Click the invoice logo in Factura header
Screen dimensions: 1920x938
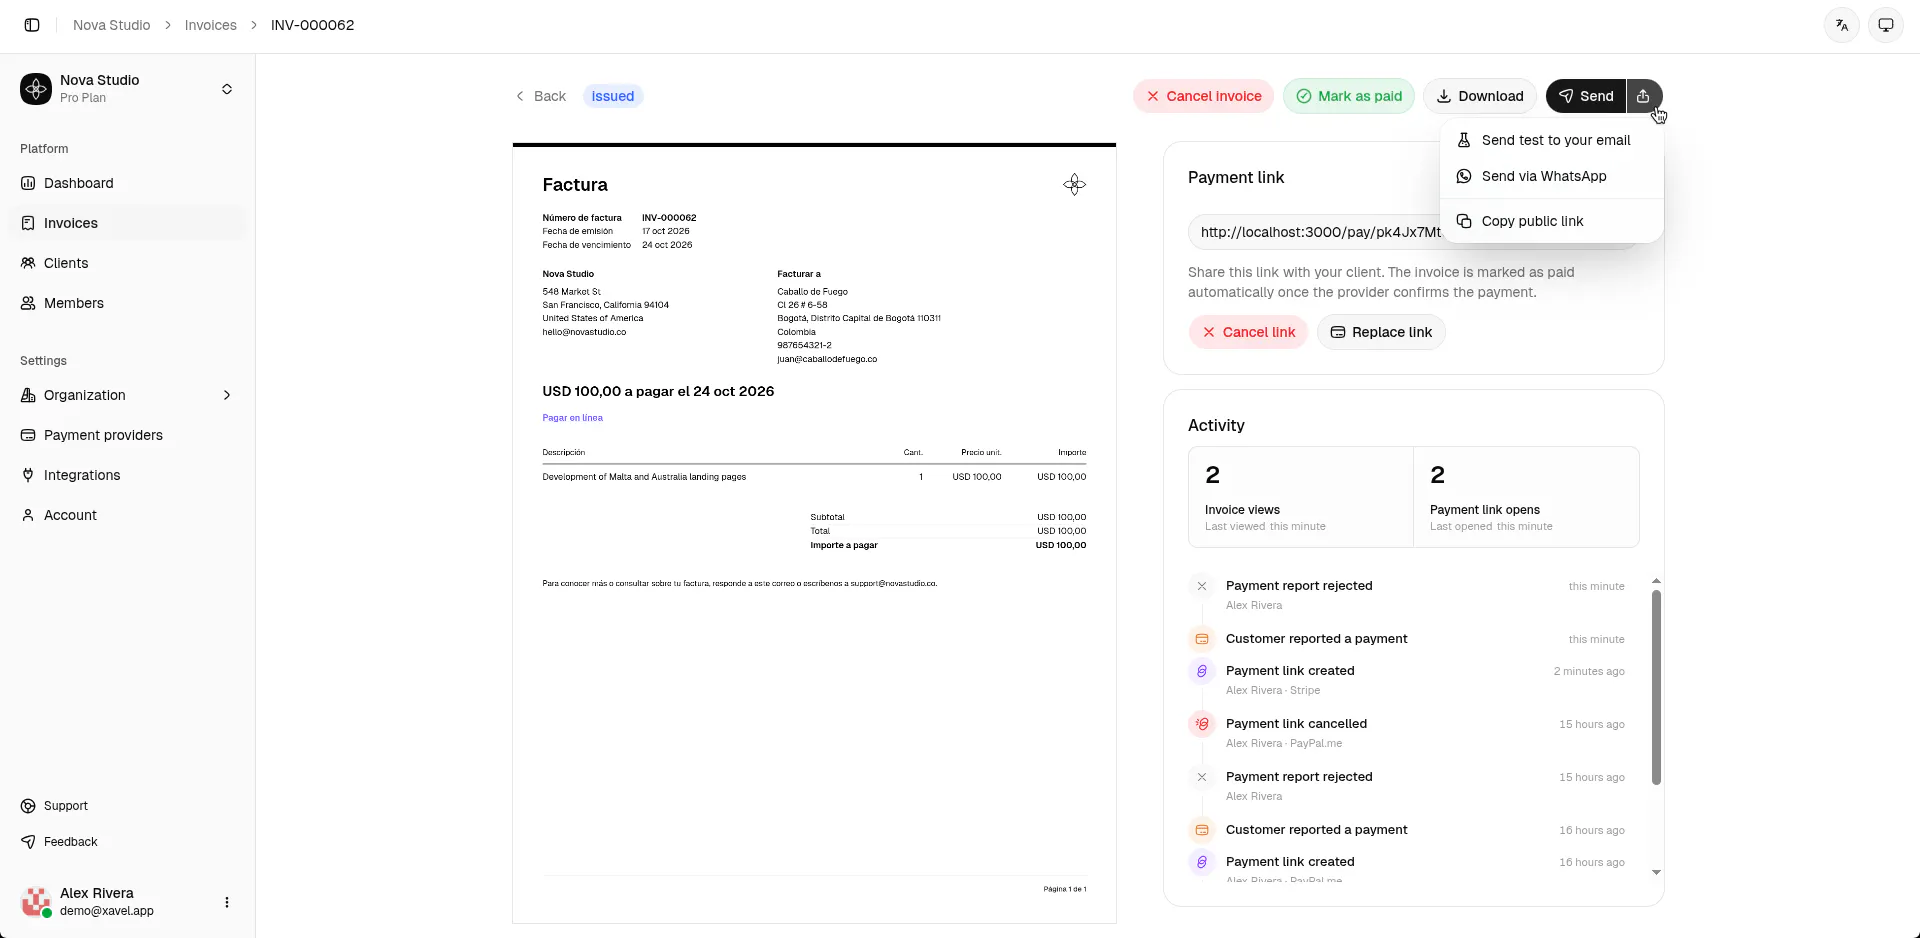[1074, 185]
